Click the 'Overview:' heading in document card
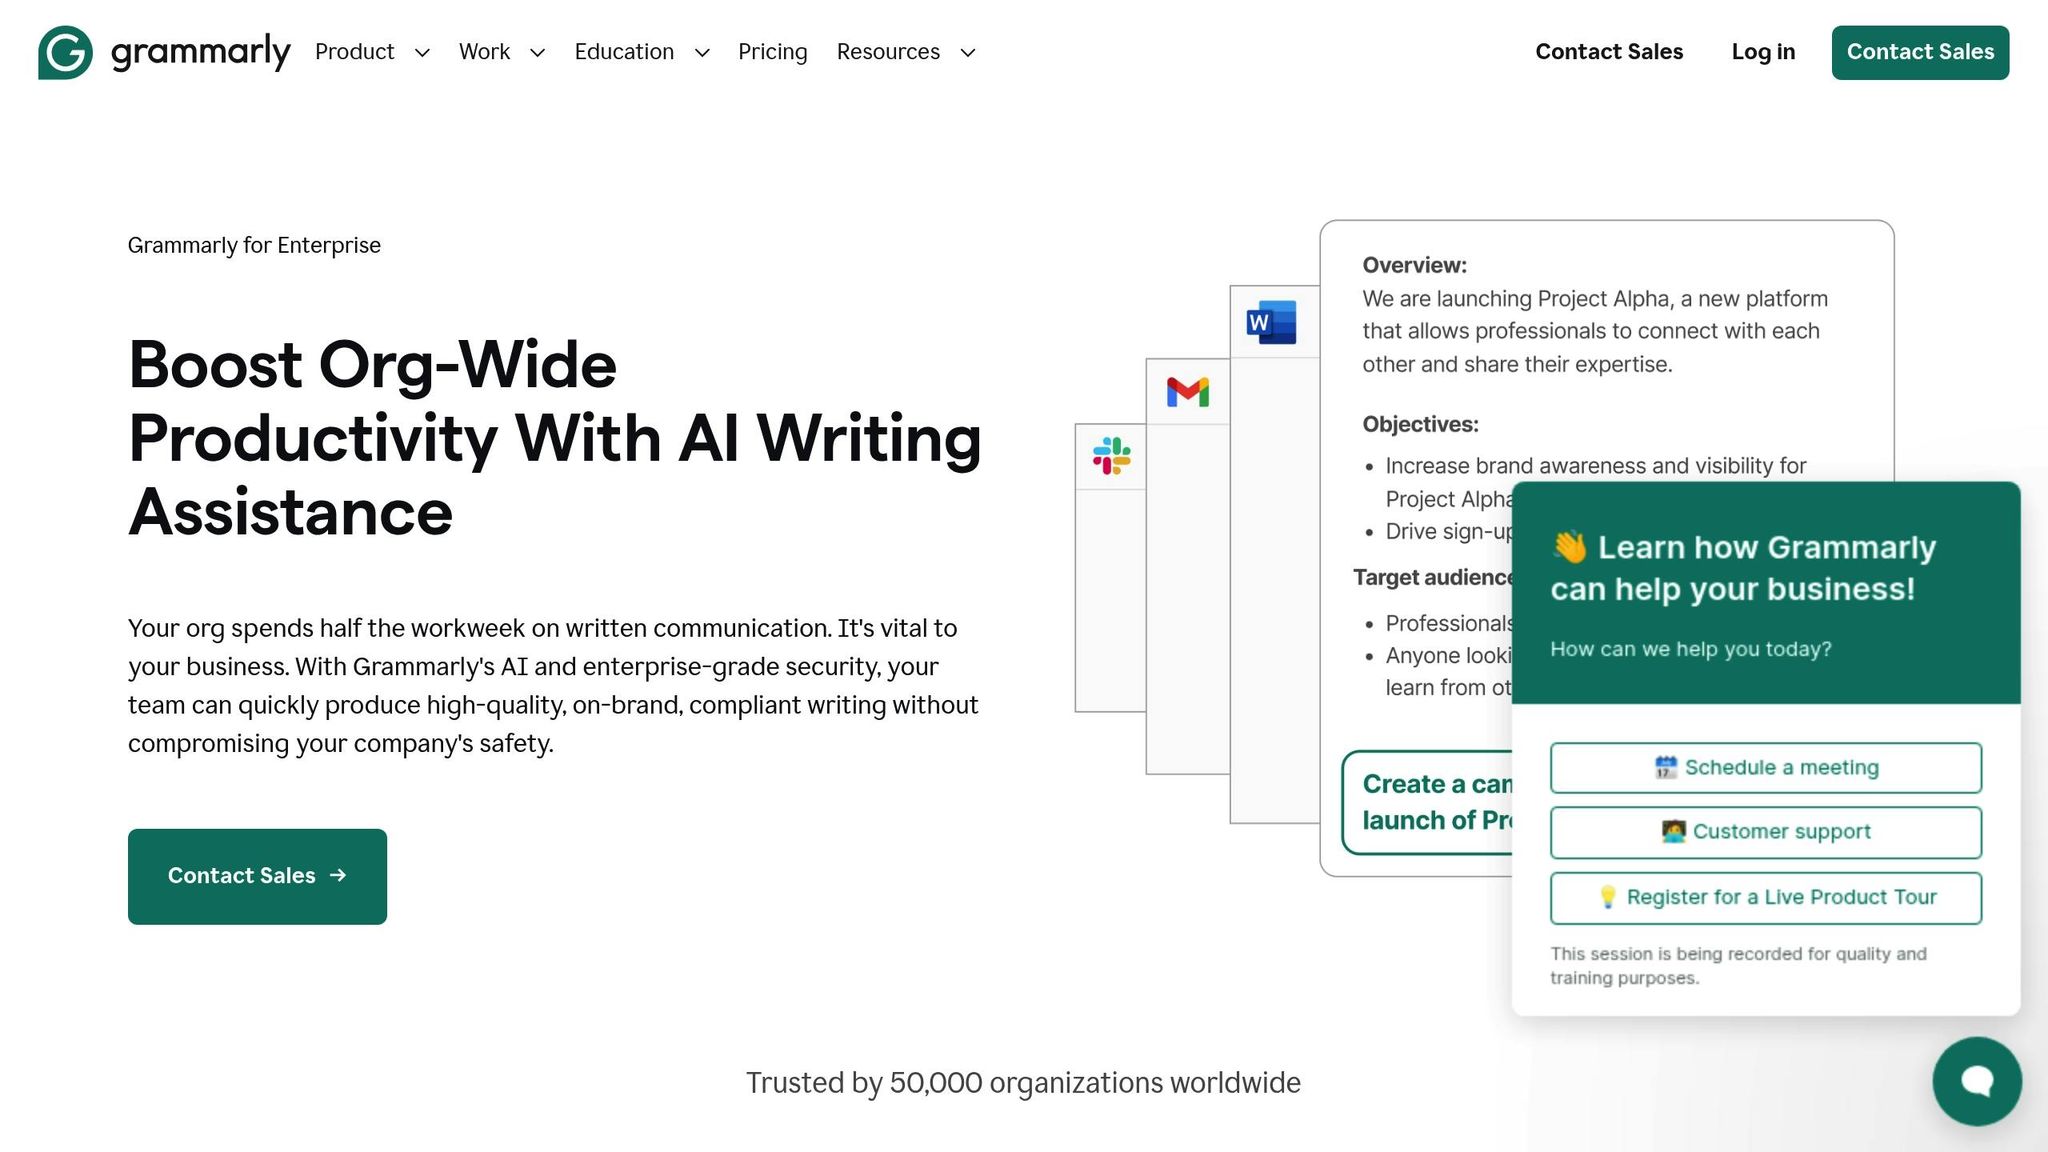 pos(1414,265)
